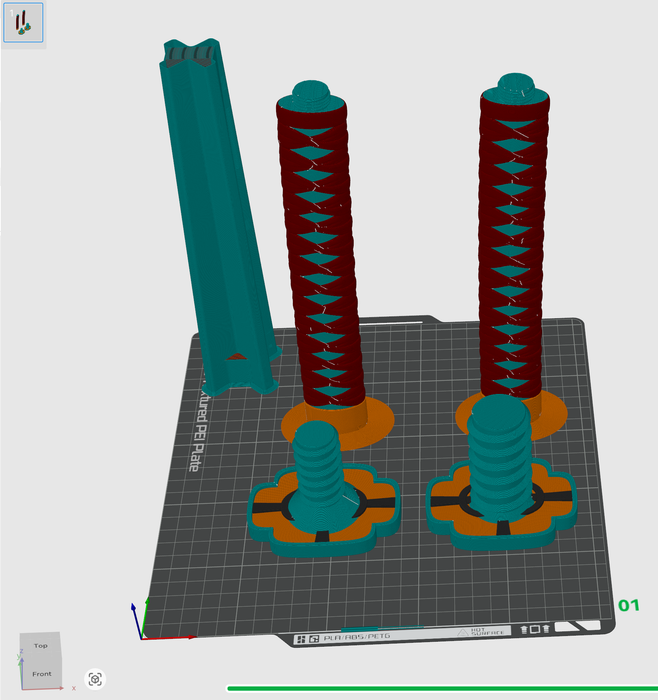Click the green progress bar at bottom

[x=440, y=688]
